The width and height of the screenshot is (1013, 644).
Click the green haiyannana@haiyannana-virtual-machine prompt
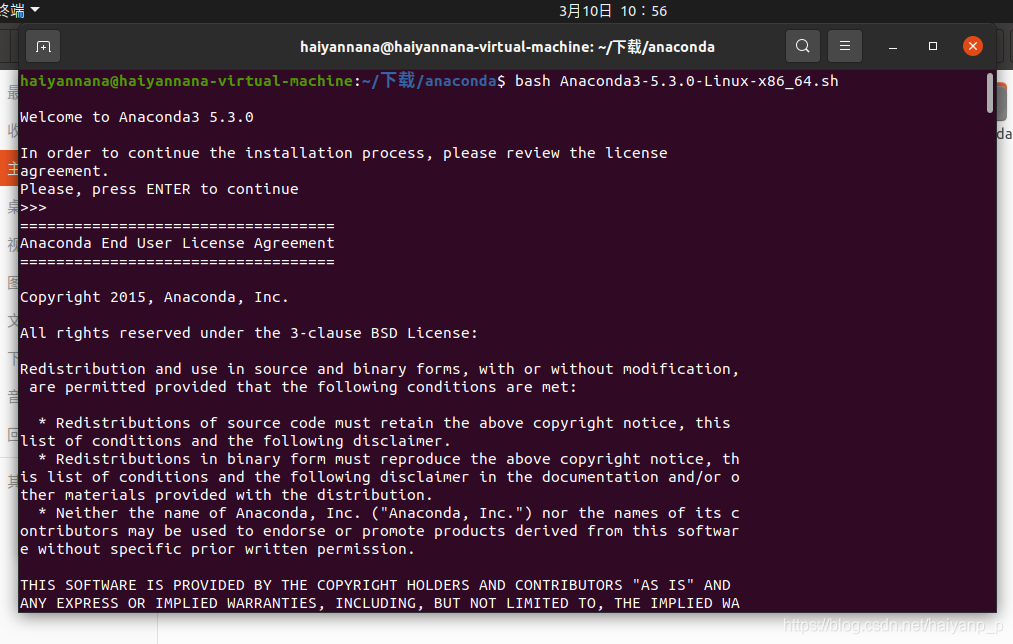187,81
